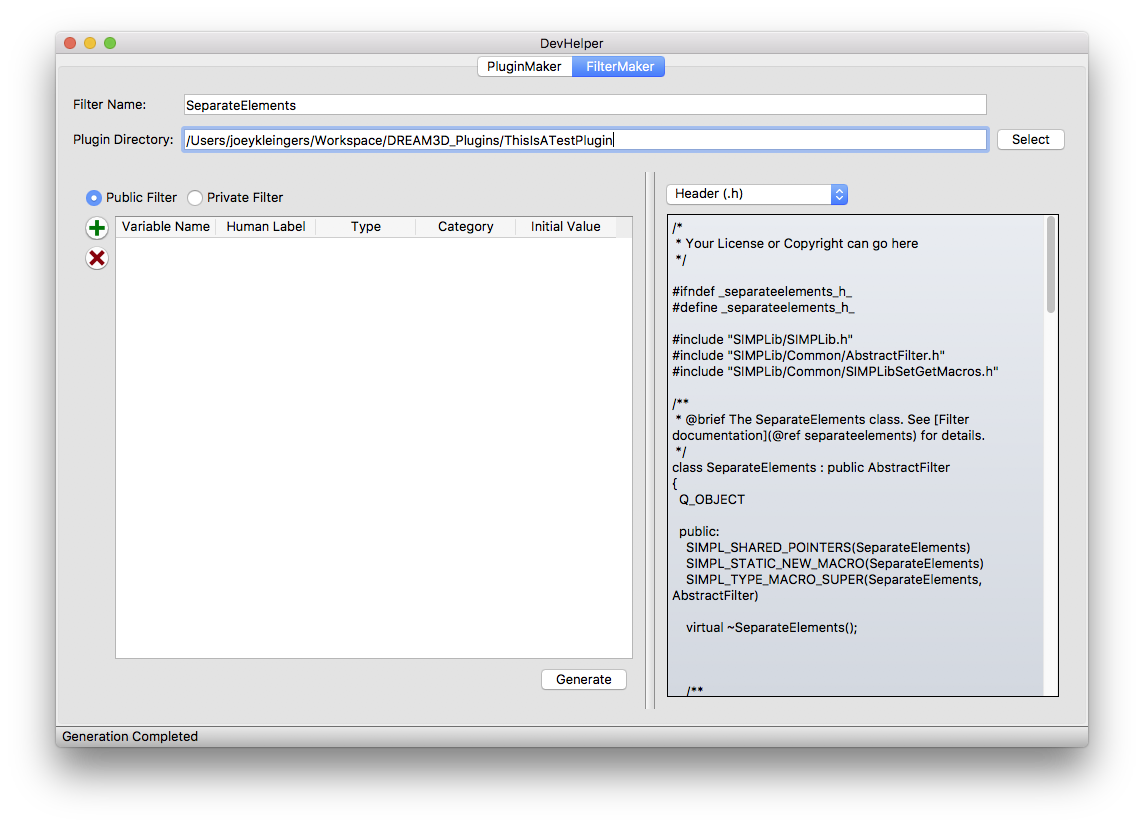
Task: Select the Private Filter radio button
Action: point(195,198)
